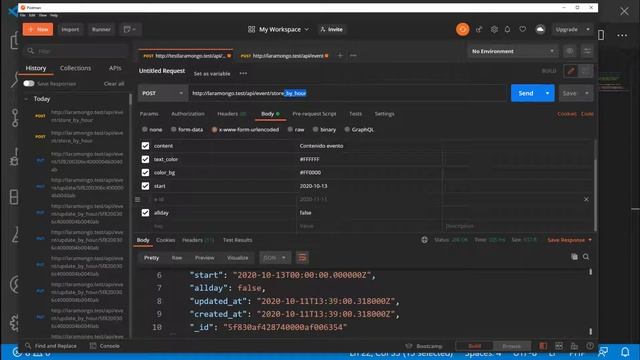The height and width of the screenshot is (360, 640).
Task: Click the Runner button
Action: pyautogui.click(x=101, y=29)
